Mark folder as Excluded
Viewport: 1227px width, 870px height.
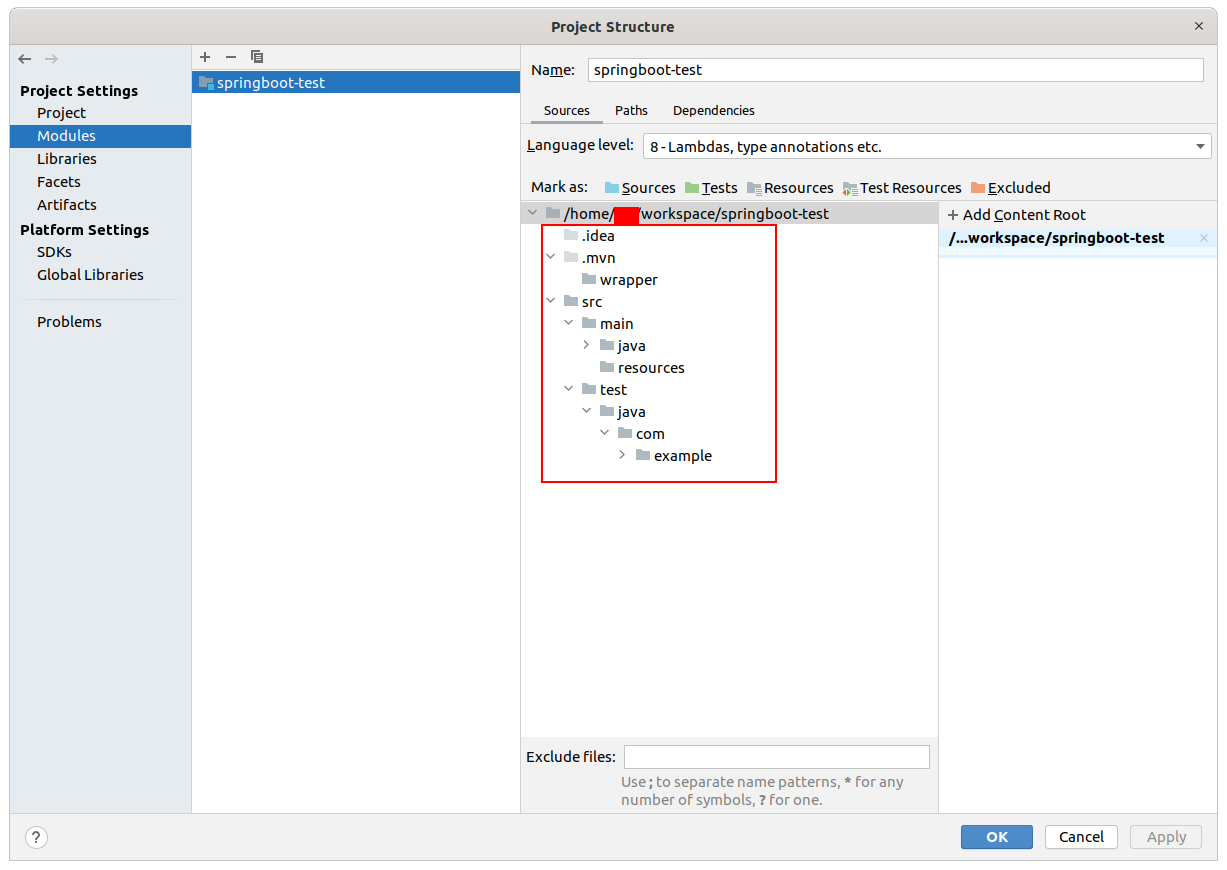(1010, 188)
